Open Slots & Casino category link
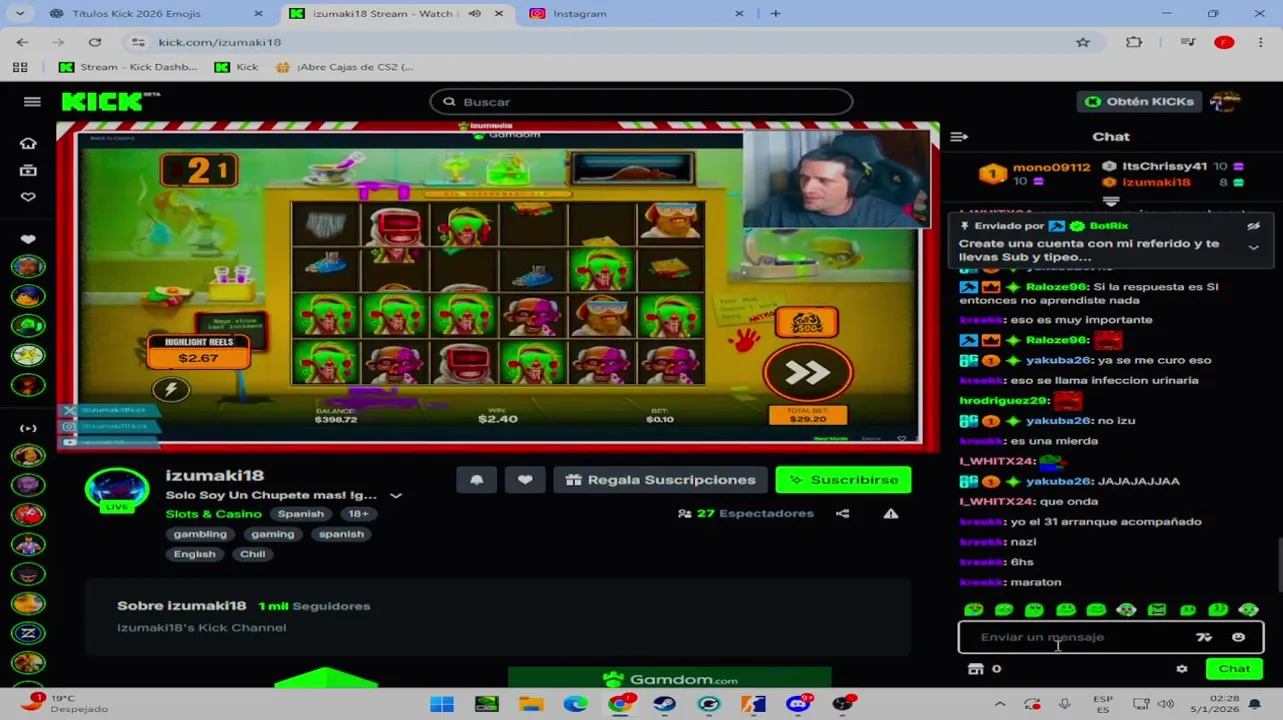Image resolution: width=1283 pixels, height=720 pixels. pyautogui.click(x=213, y=514)
